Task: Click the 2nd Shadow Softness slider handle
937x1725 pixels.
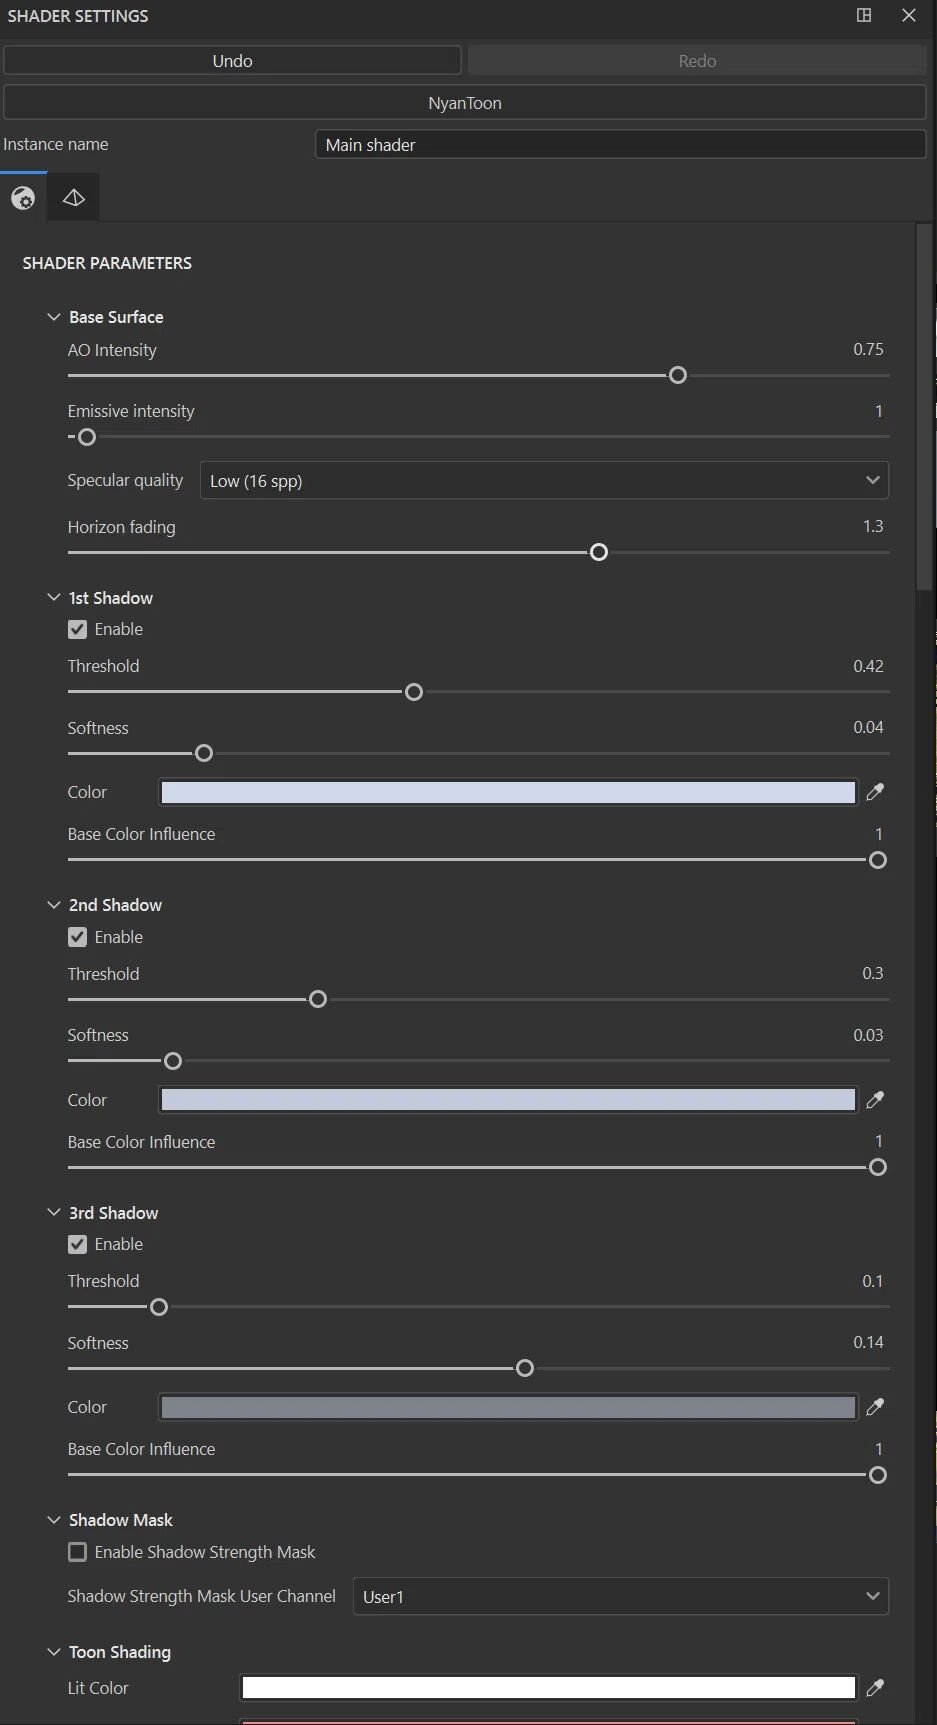Action: 173,1061
